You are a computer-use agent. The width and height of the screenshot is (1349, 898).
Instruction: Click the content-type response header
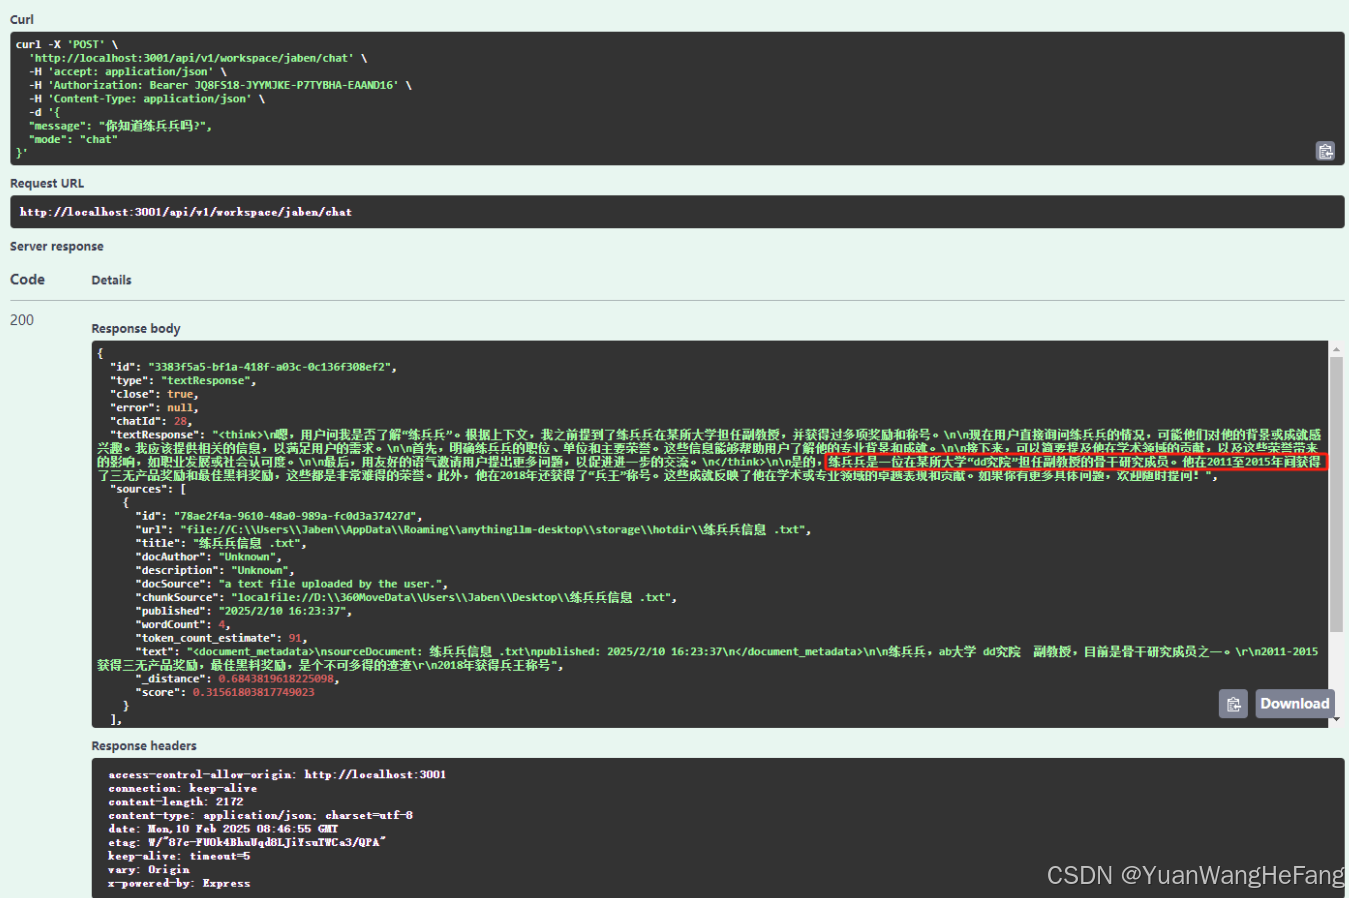coord(260,815)
